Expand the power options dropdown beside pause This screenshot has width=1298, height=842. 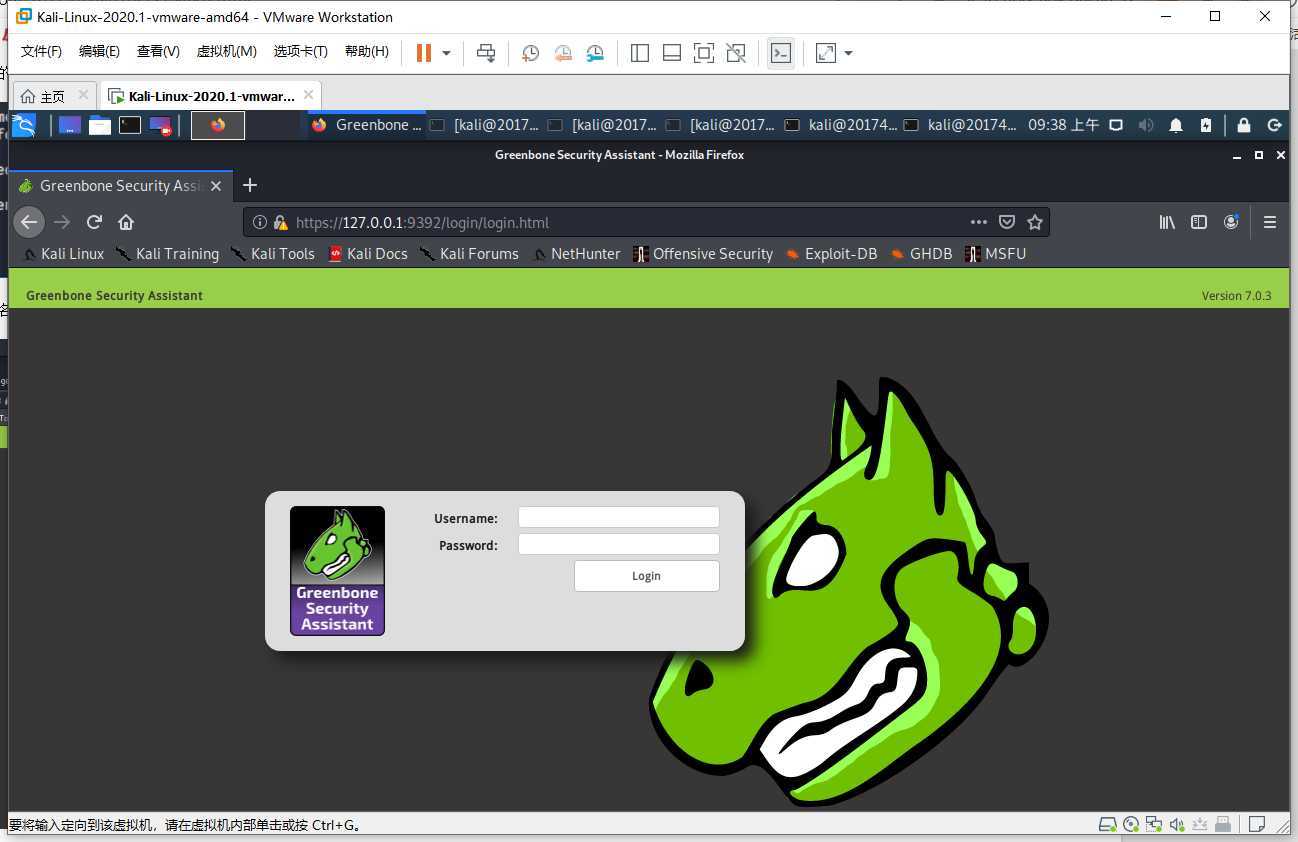pyautogui.click(x=446, y=53)
